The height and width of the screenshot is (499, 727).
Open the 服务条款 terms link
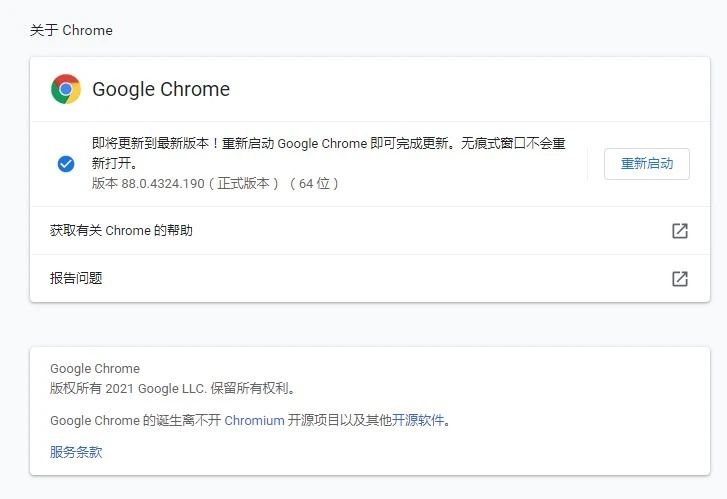(x=76, y=452)
